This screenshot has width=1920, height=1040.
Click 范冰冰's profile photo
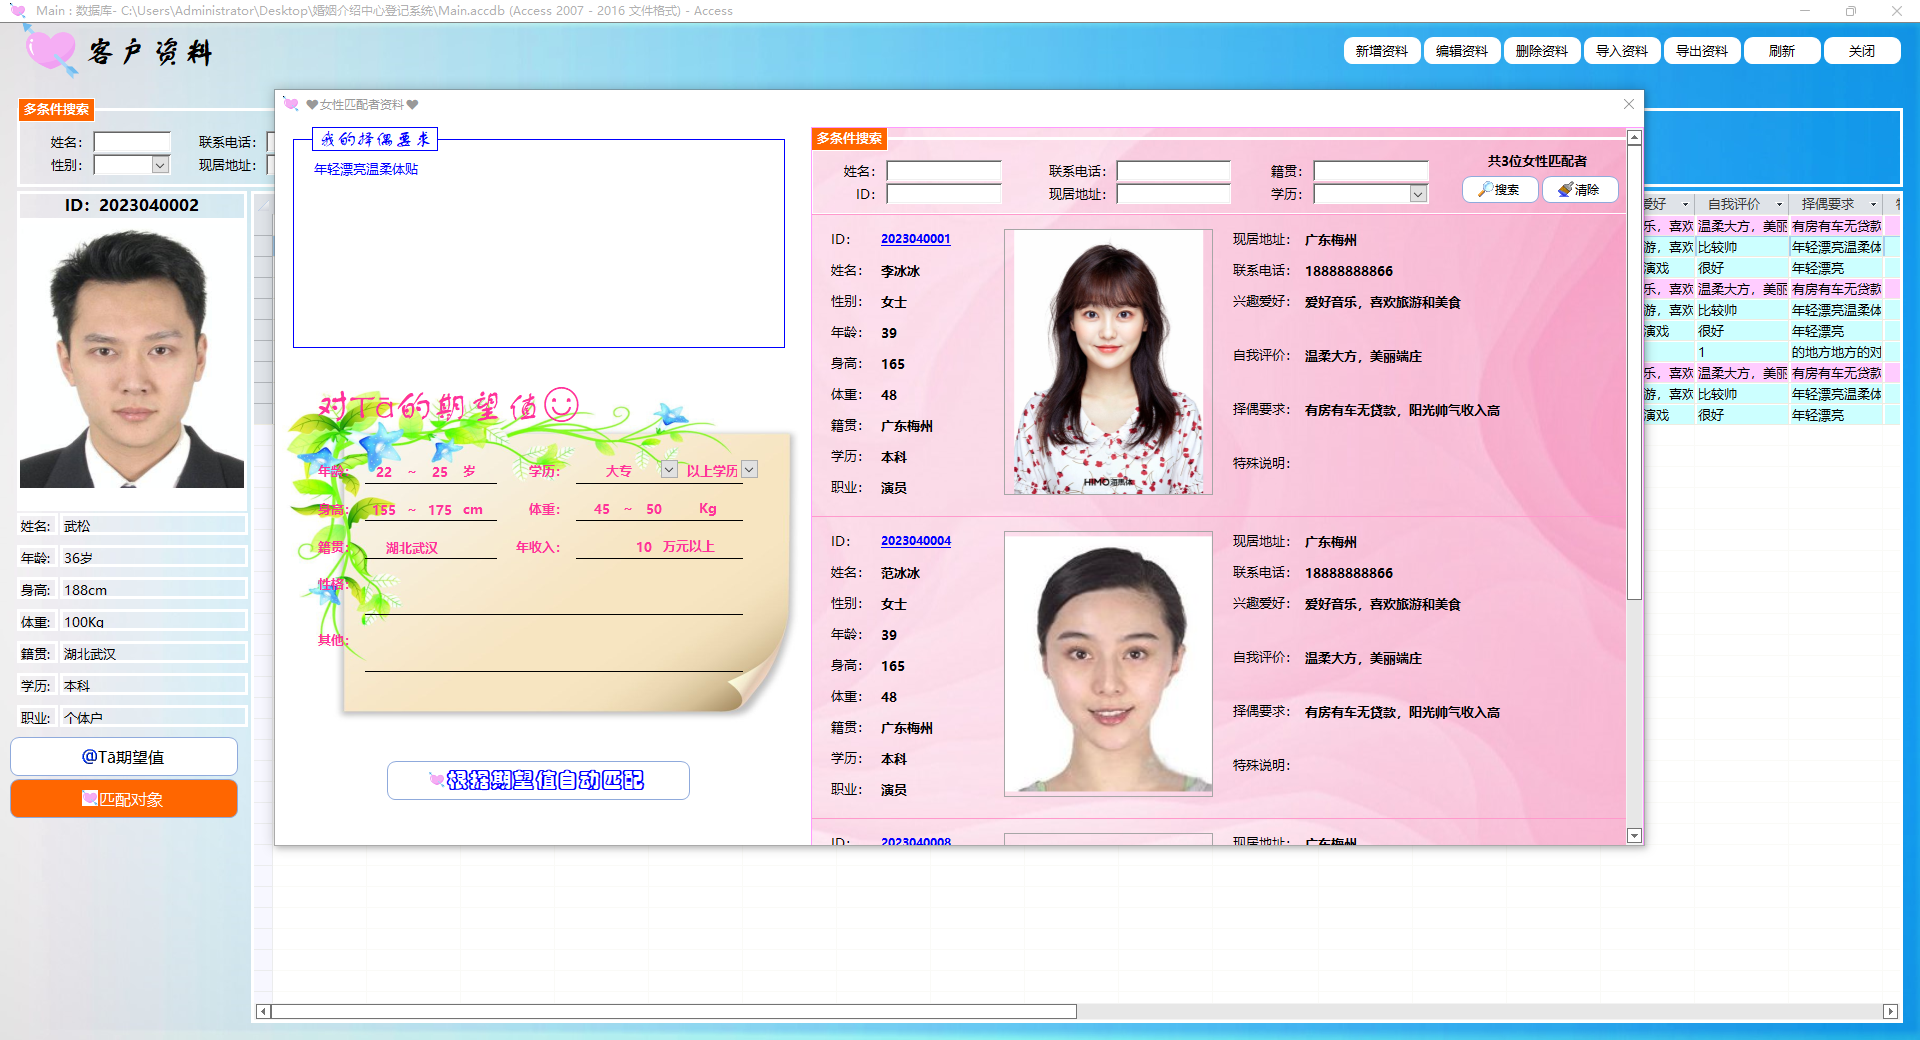[x=1108, y=664]
